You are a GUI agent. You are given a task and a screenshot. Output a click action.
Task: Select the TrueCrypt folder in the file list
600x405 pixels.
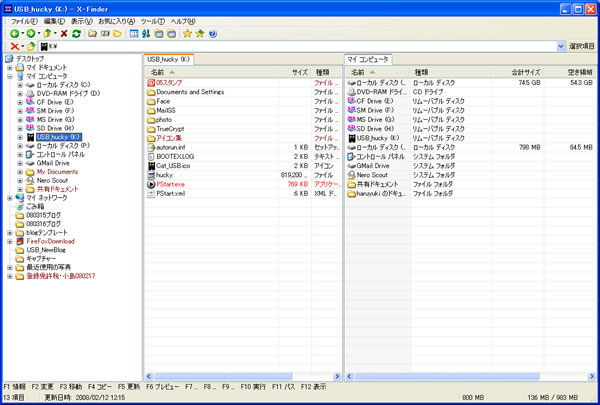170,129
